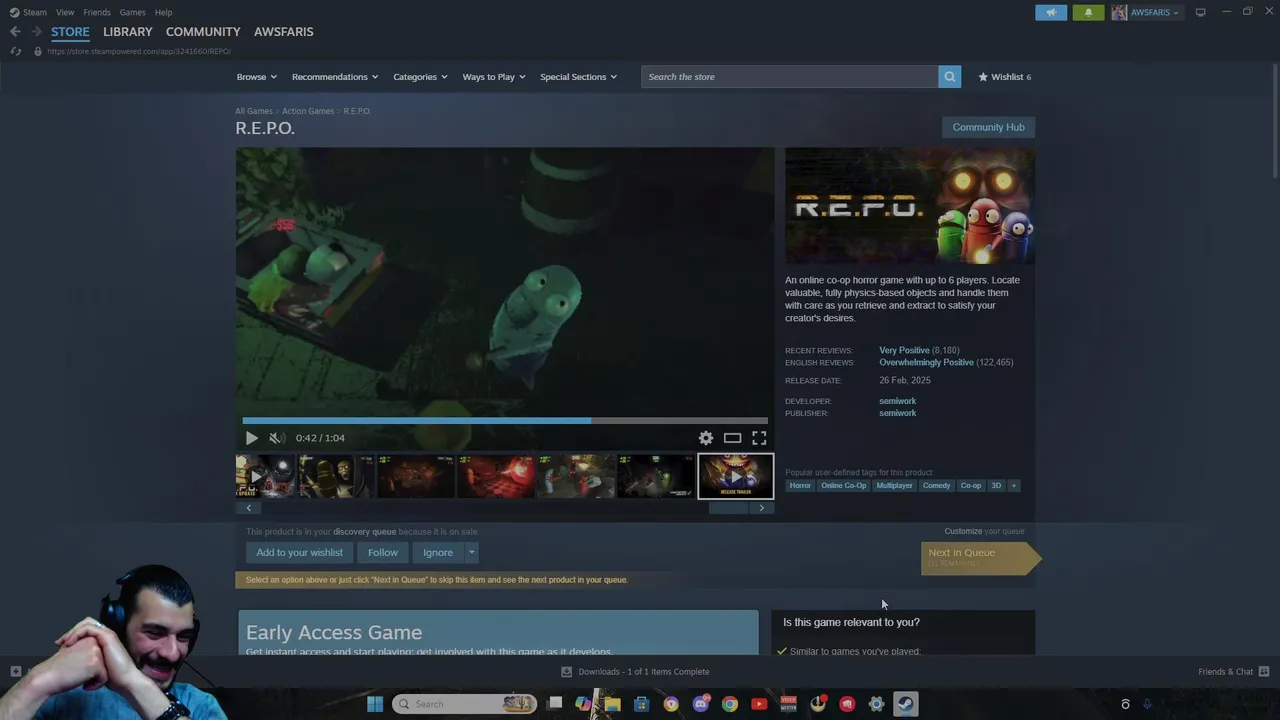
Task: Add game to your wishlist
Action: tap(299, 552)
